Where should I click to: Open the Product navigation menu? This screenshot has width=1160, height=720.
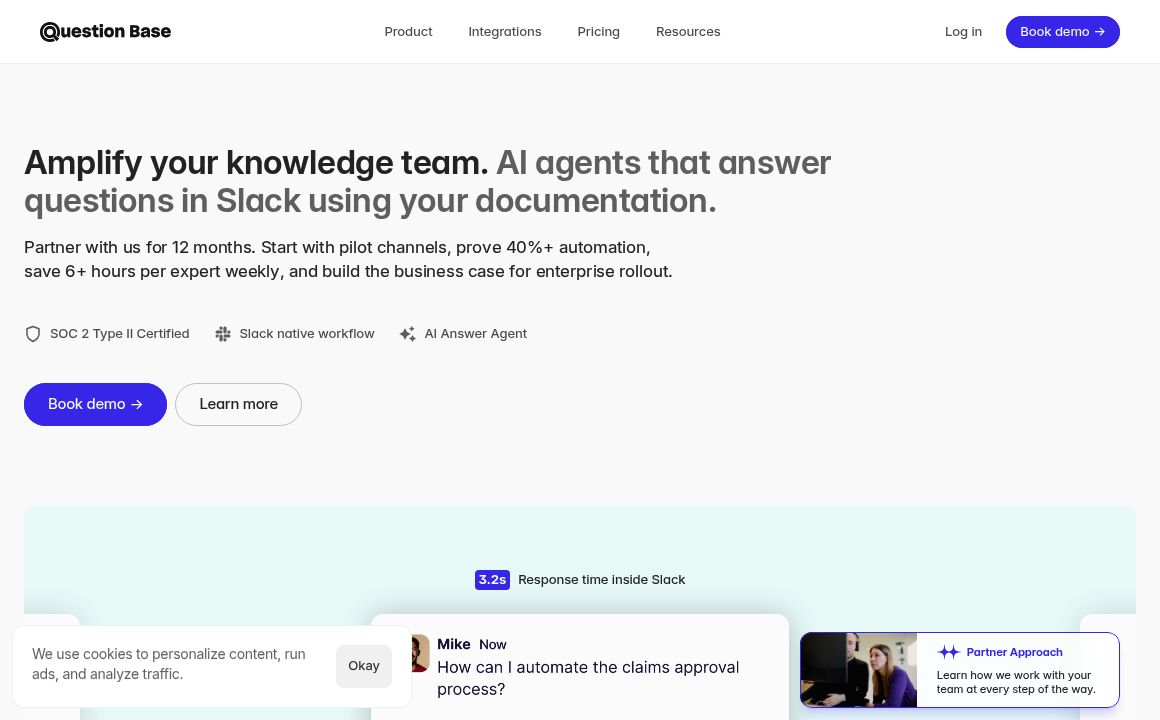[x=408, y=32]
